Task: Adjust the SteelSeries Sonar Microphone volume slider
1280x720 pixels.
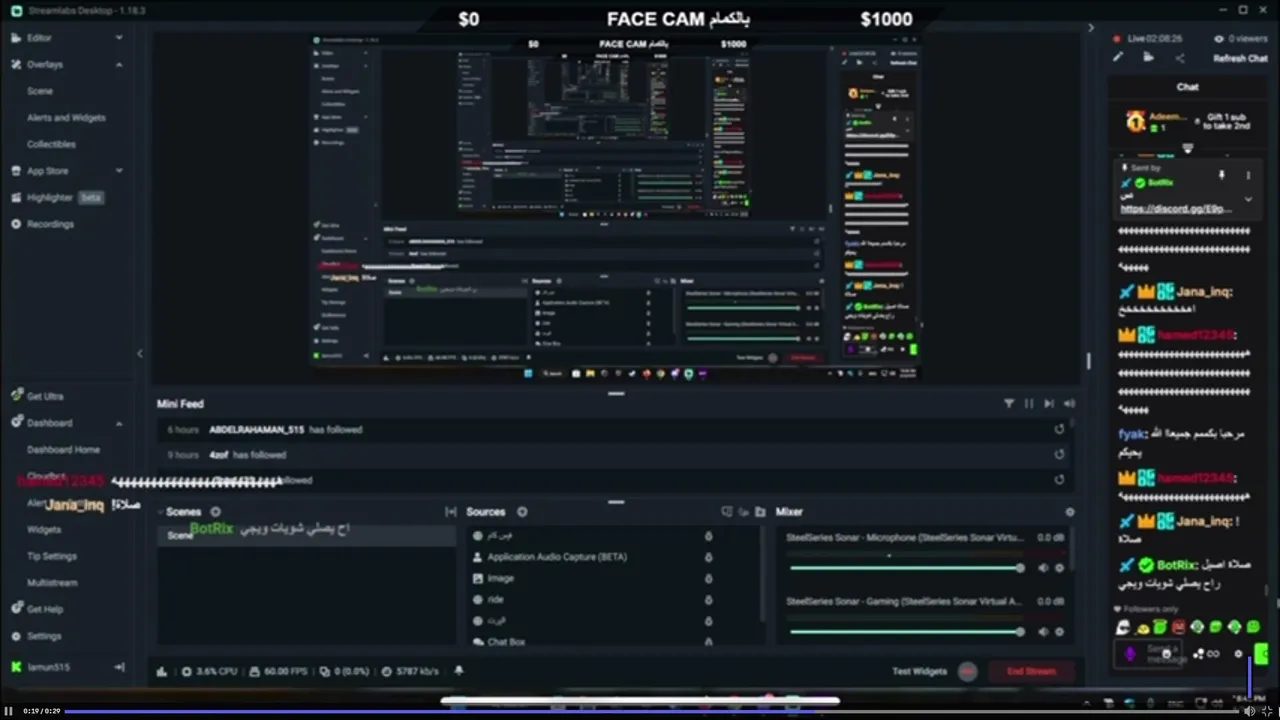Action: point(906,568)
